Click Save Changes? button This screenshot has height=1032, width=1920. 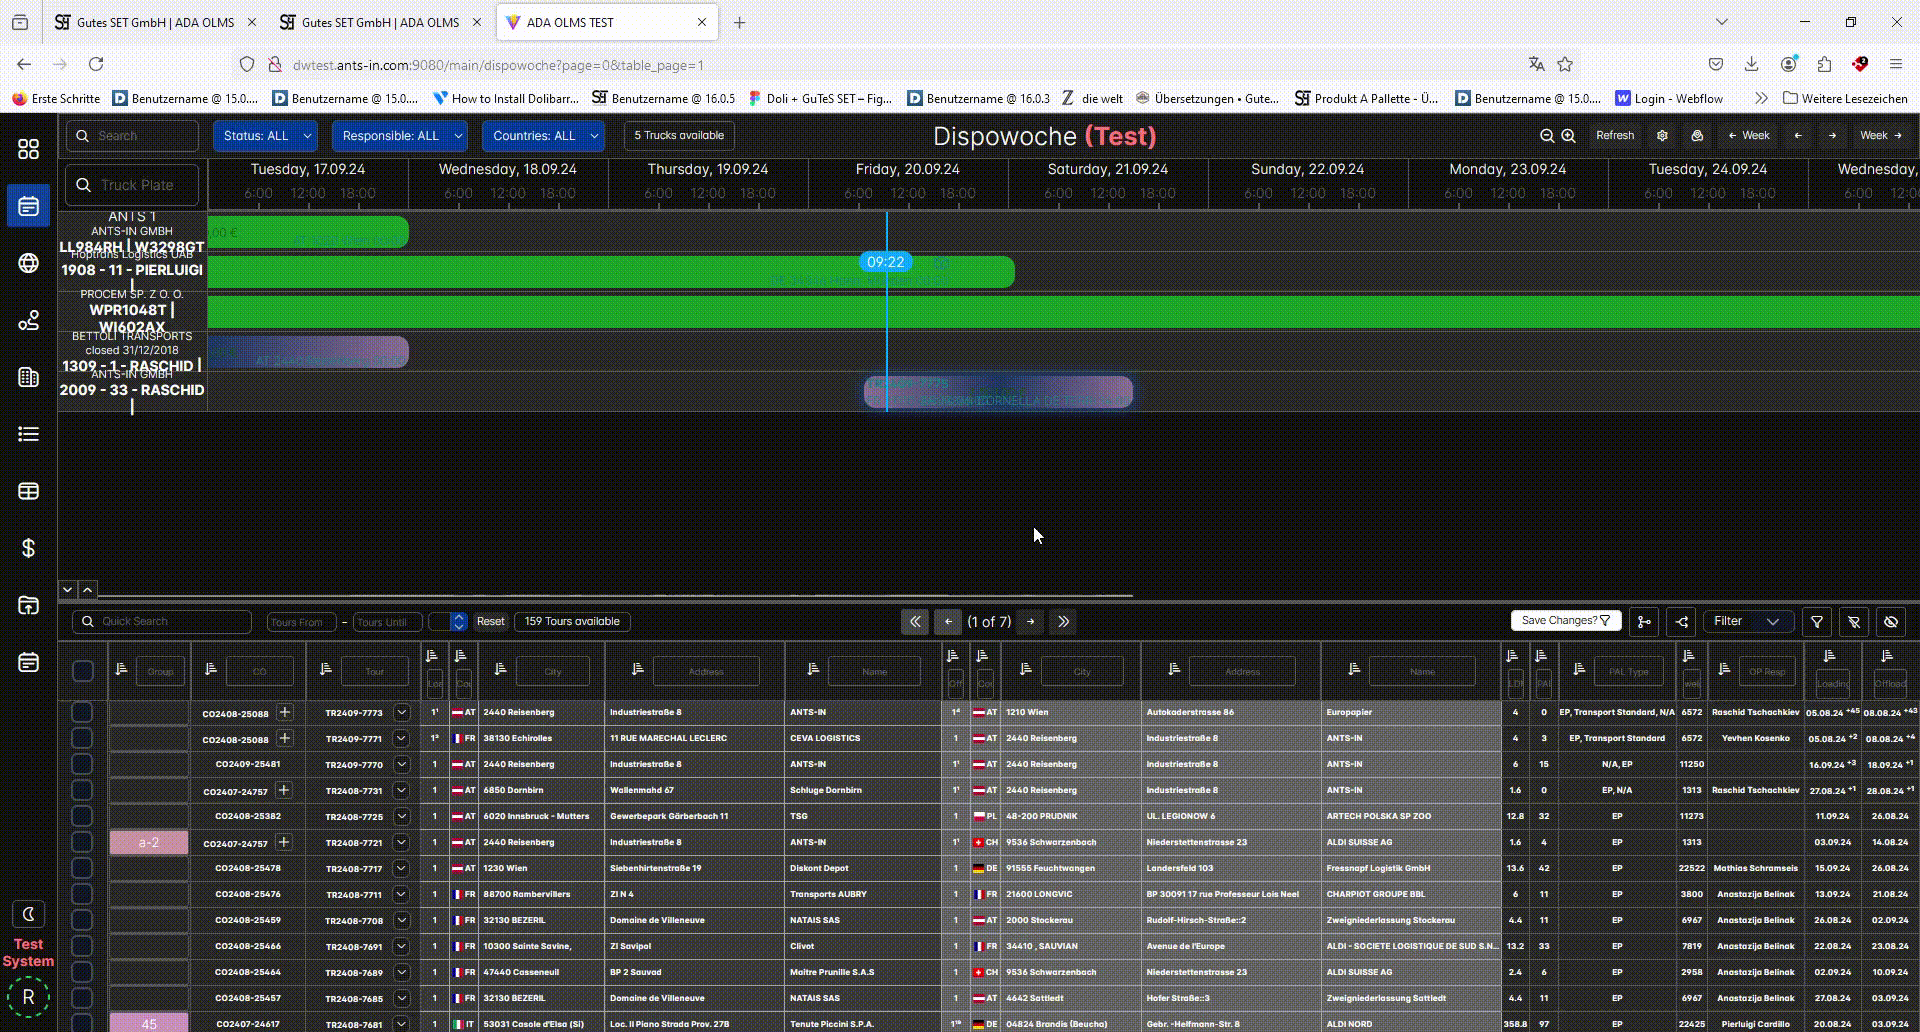pos(1566,621)
